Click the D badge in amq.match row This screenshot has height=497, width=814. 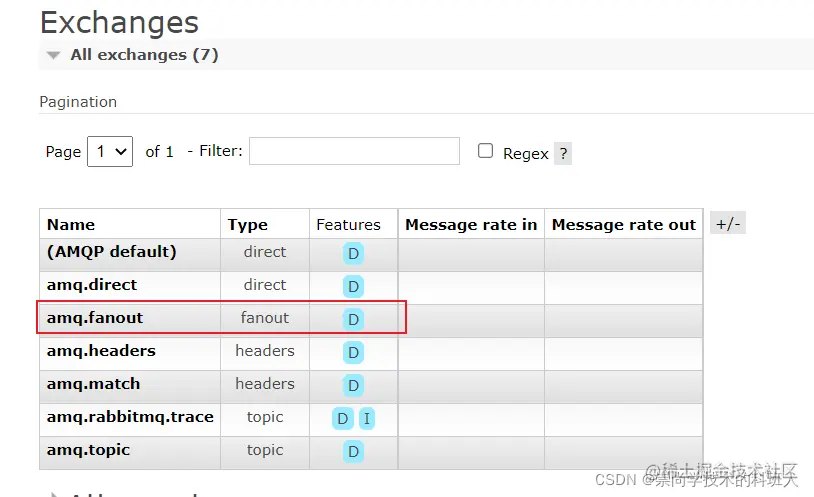pyautogui.click(x=353, y=385)
